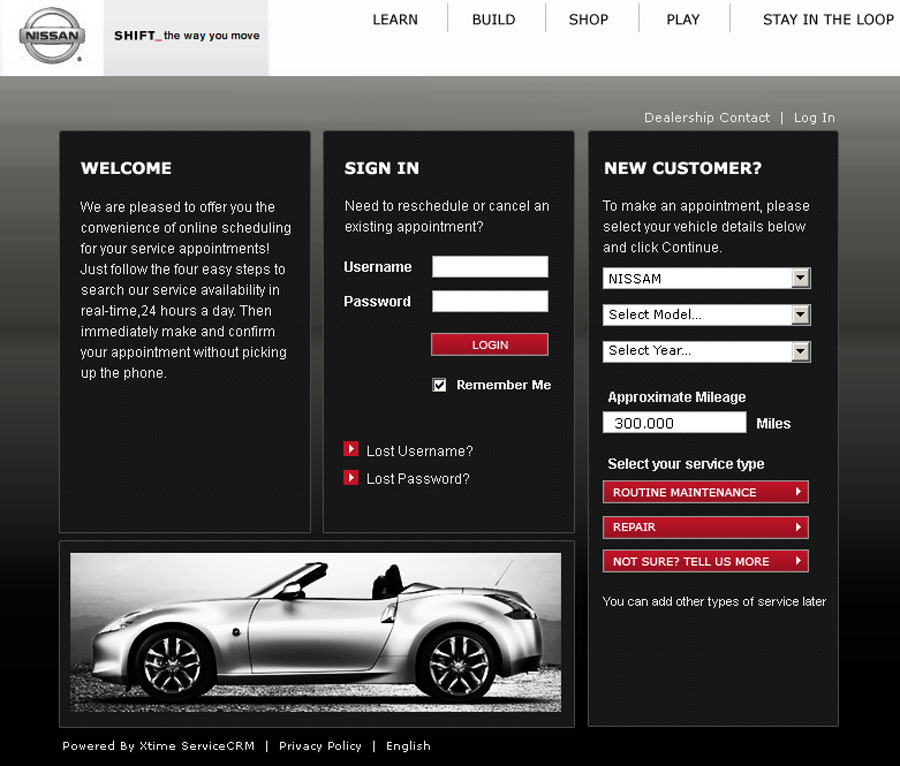Open the LEARN menu item
This screenshot has height=766, width=900.
(395, 19)
